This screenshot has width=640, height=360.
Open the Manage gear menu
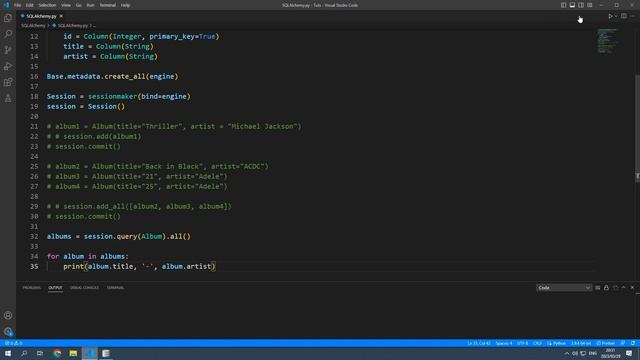(8, 331)
